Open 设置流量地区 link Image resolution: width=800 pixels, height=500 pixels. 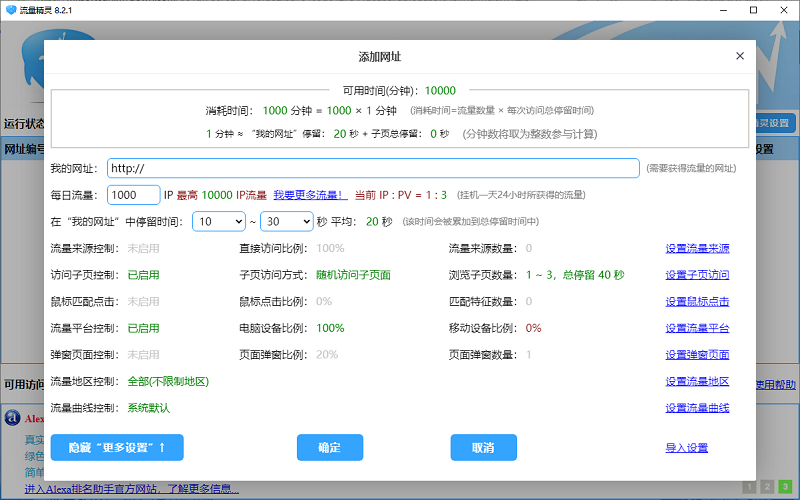697,382
